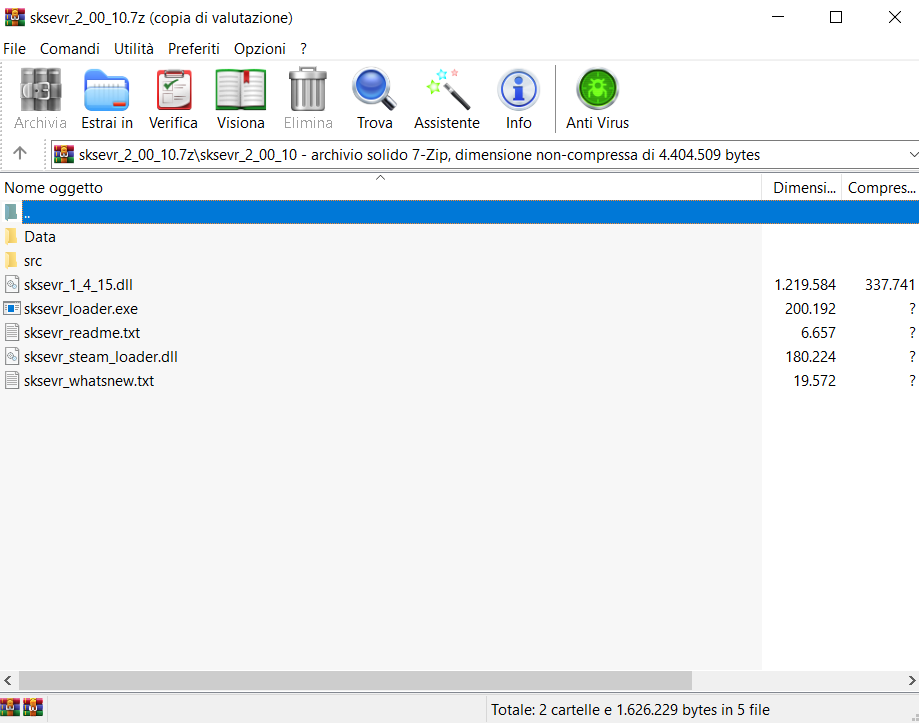Open the Trova search tool

click(375, 89)
